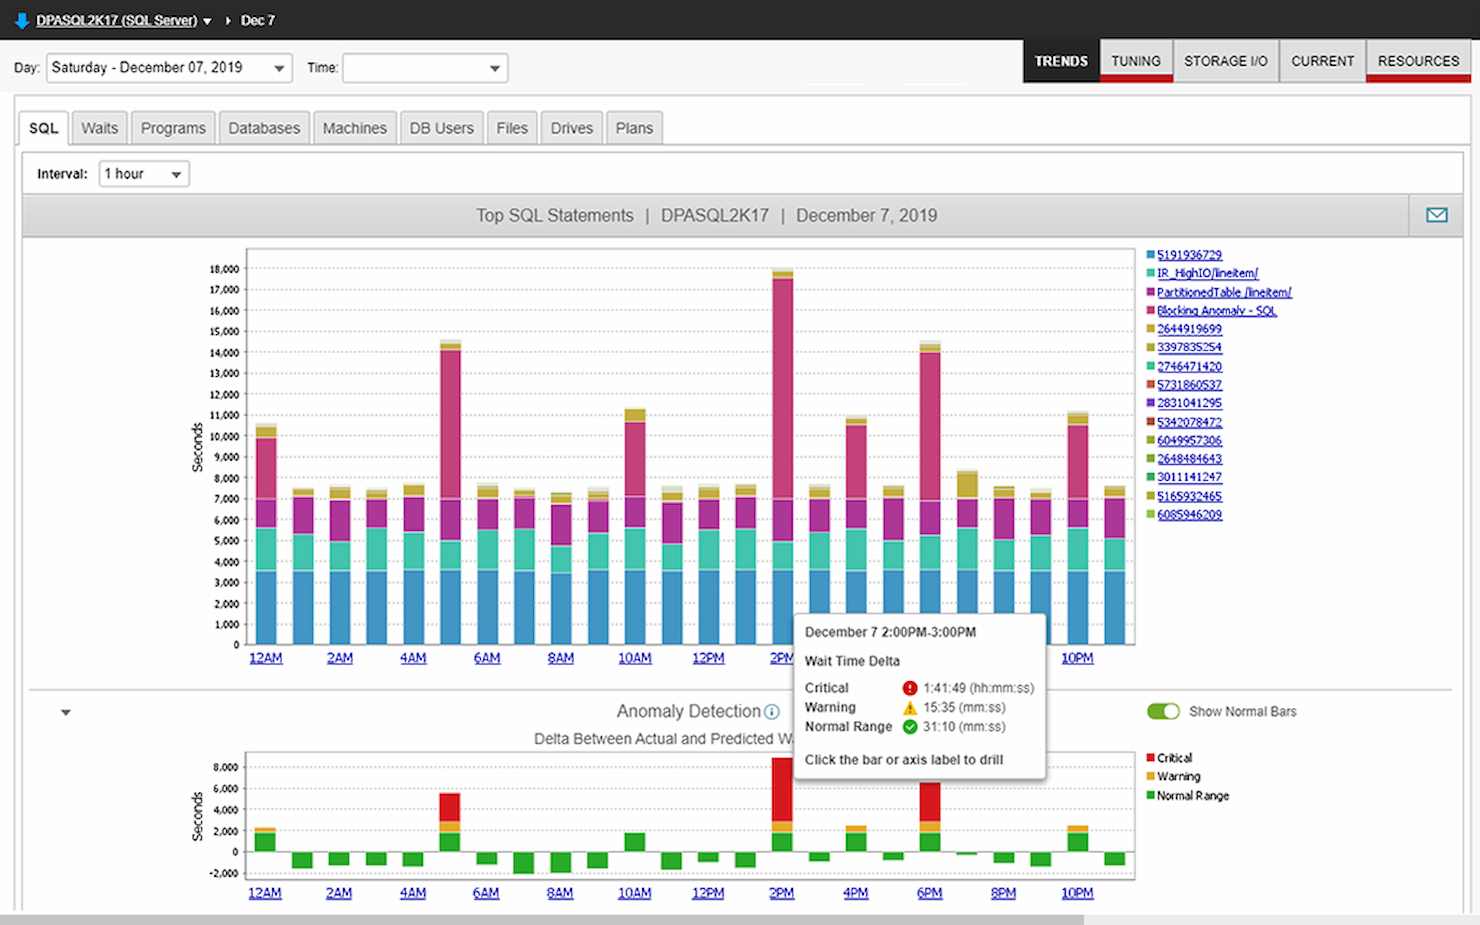Screen dimensions: 1480x925
Task: Click the Warning legend marker under Anomaly Detection
Action: [1152, 776]
